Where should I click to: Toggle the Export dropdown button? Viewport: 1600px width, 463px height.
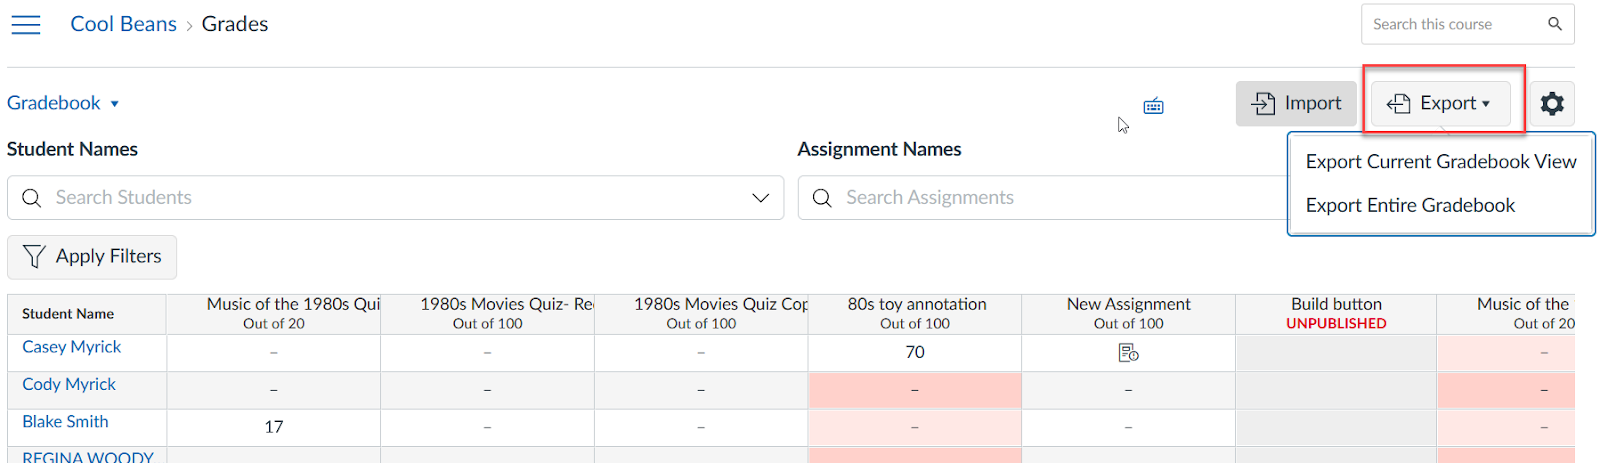point(1440,103)
